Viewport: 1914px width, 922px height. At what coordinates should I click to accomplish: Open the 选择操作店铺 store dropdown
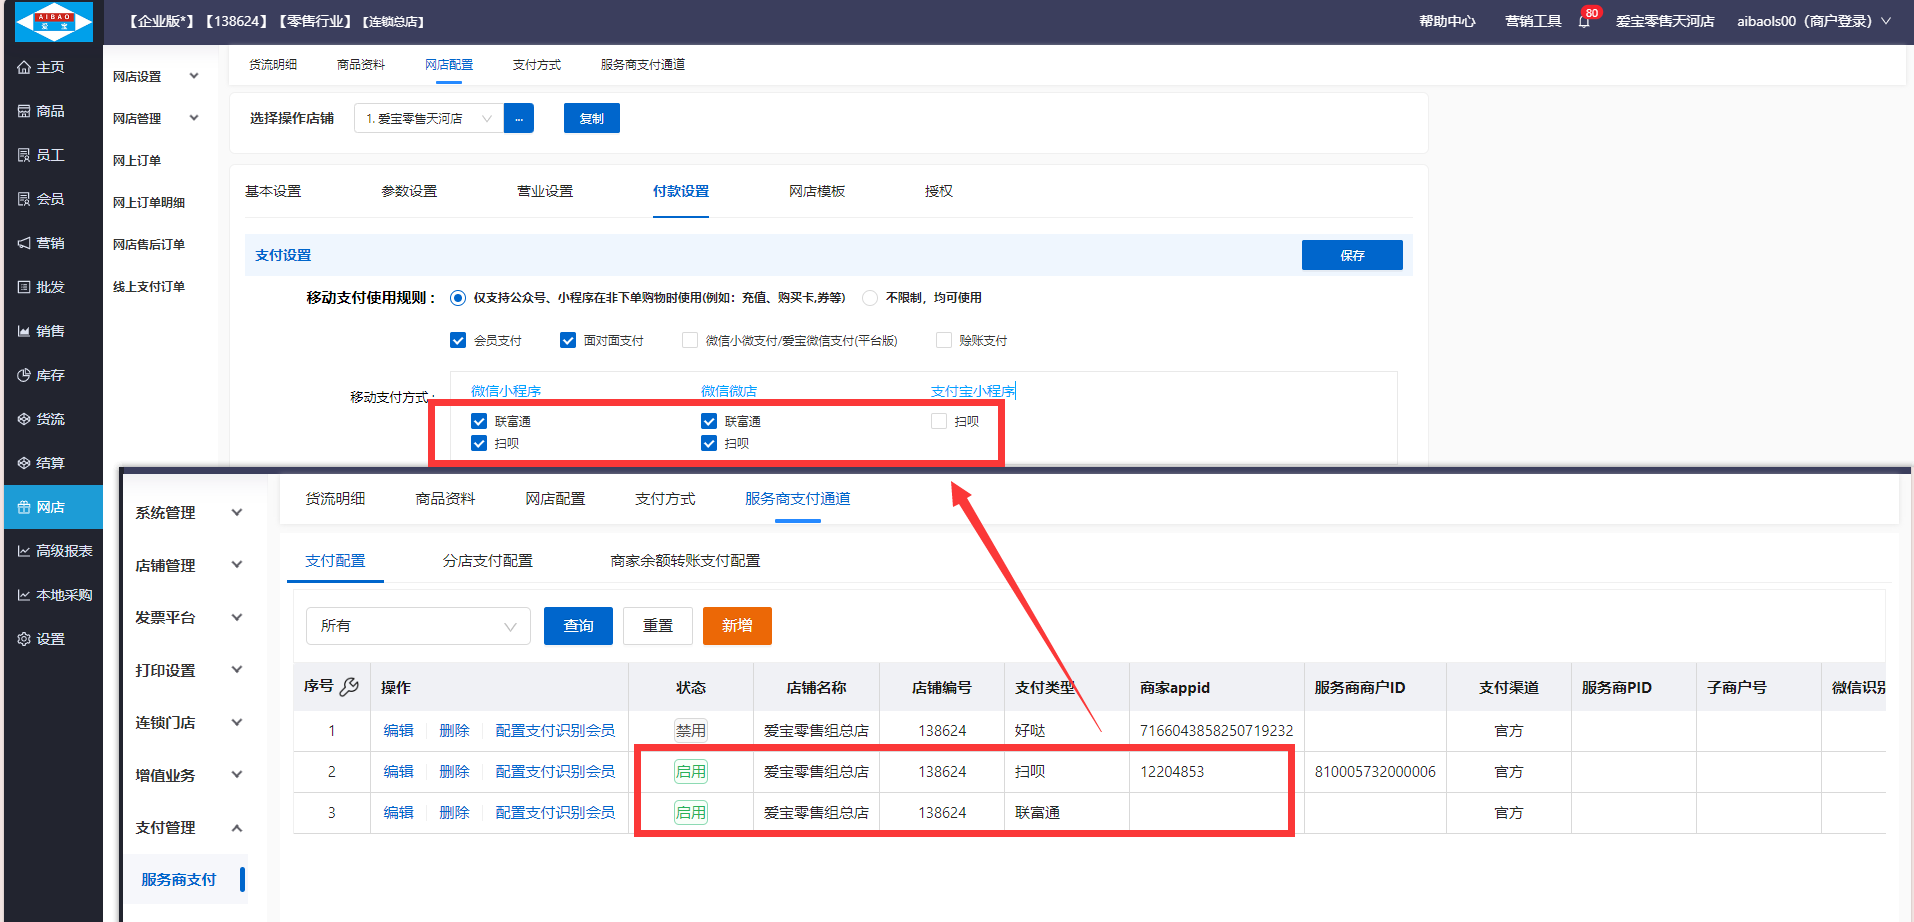click(428, 118)
